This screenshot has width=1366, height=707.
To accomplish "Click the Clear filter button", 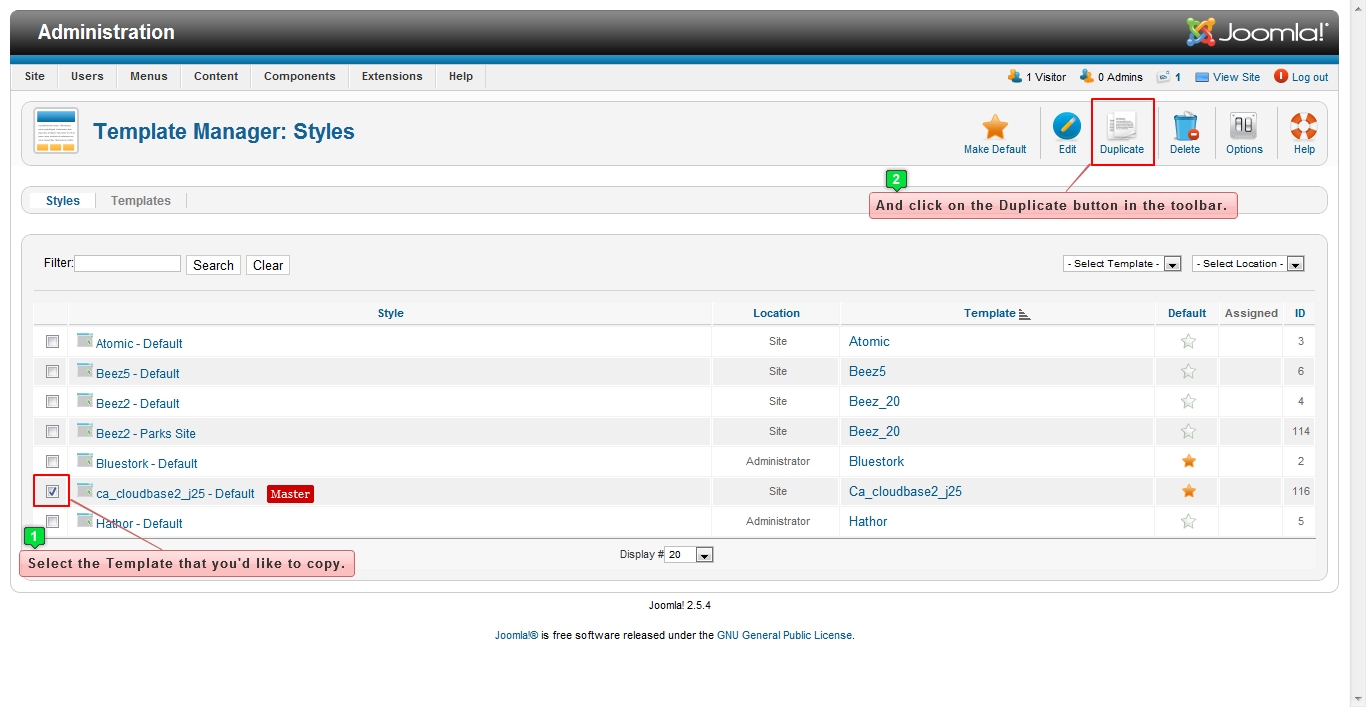I will (268, 265).
